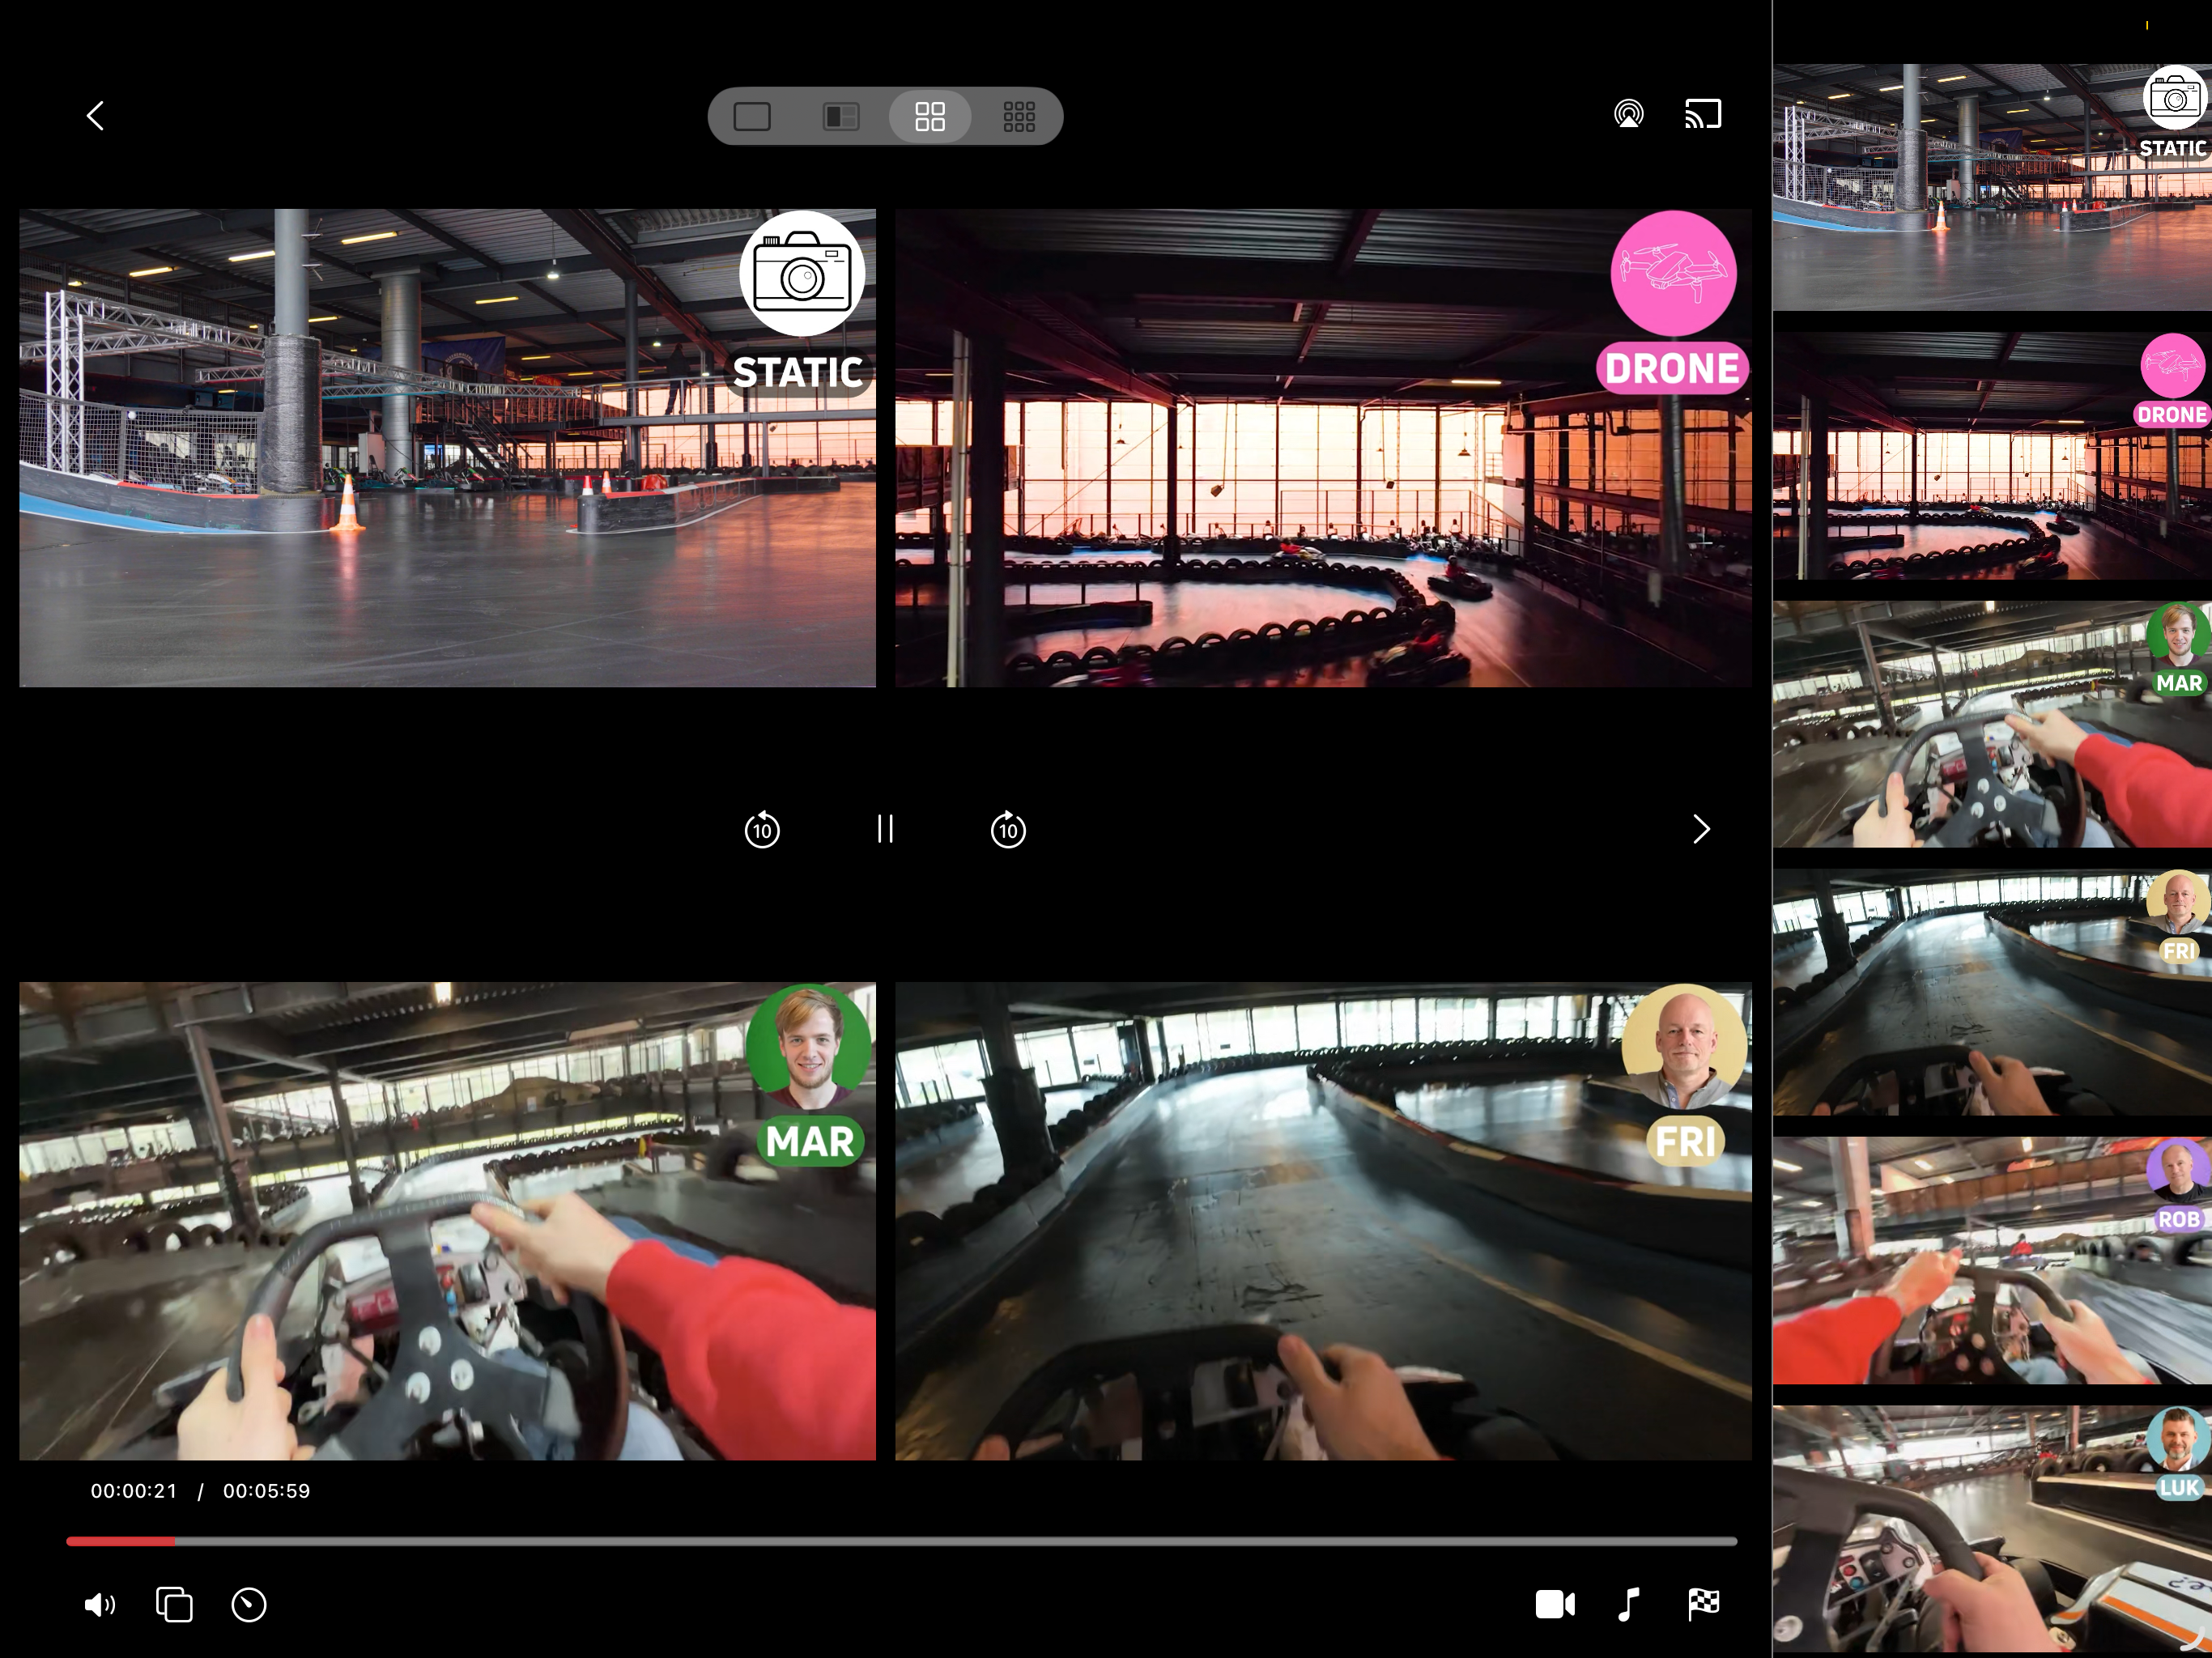This screenshot has height=1658, width=2212.
Task: Click the ROB label in side panel
Action: [2179, 1219]
